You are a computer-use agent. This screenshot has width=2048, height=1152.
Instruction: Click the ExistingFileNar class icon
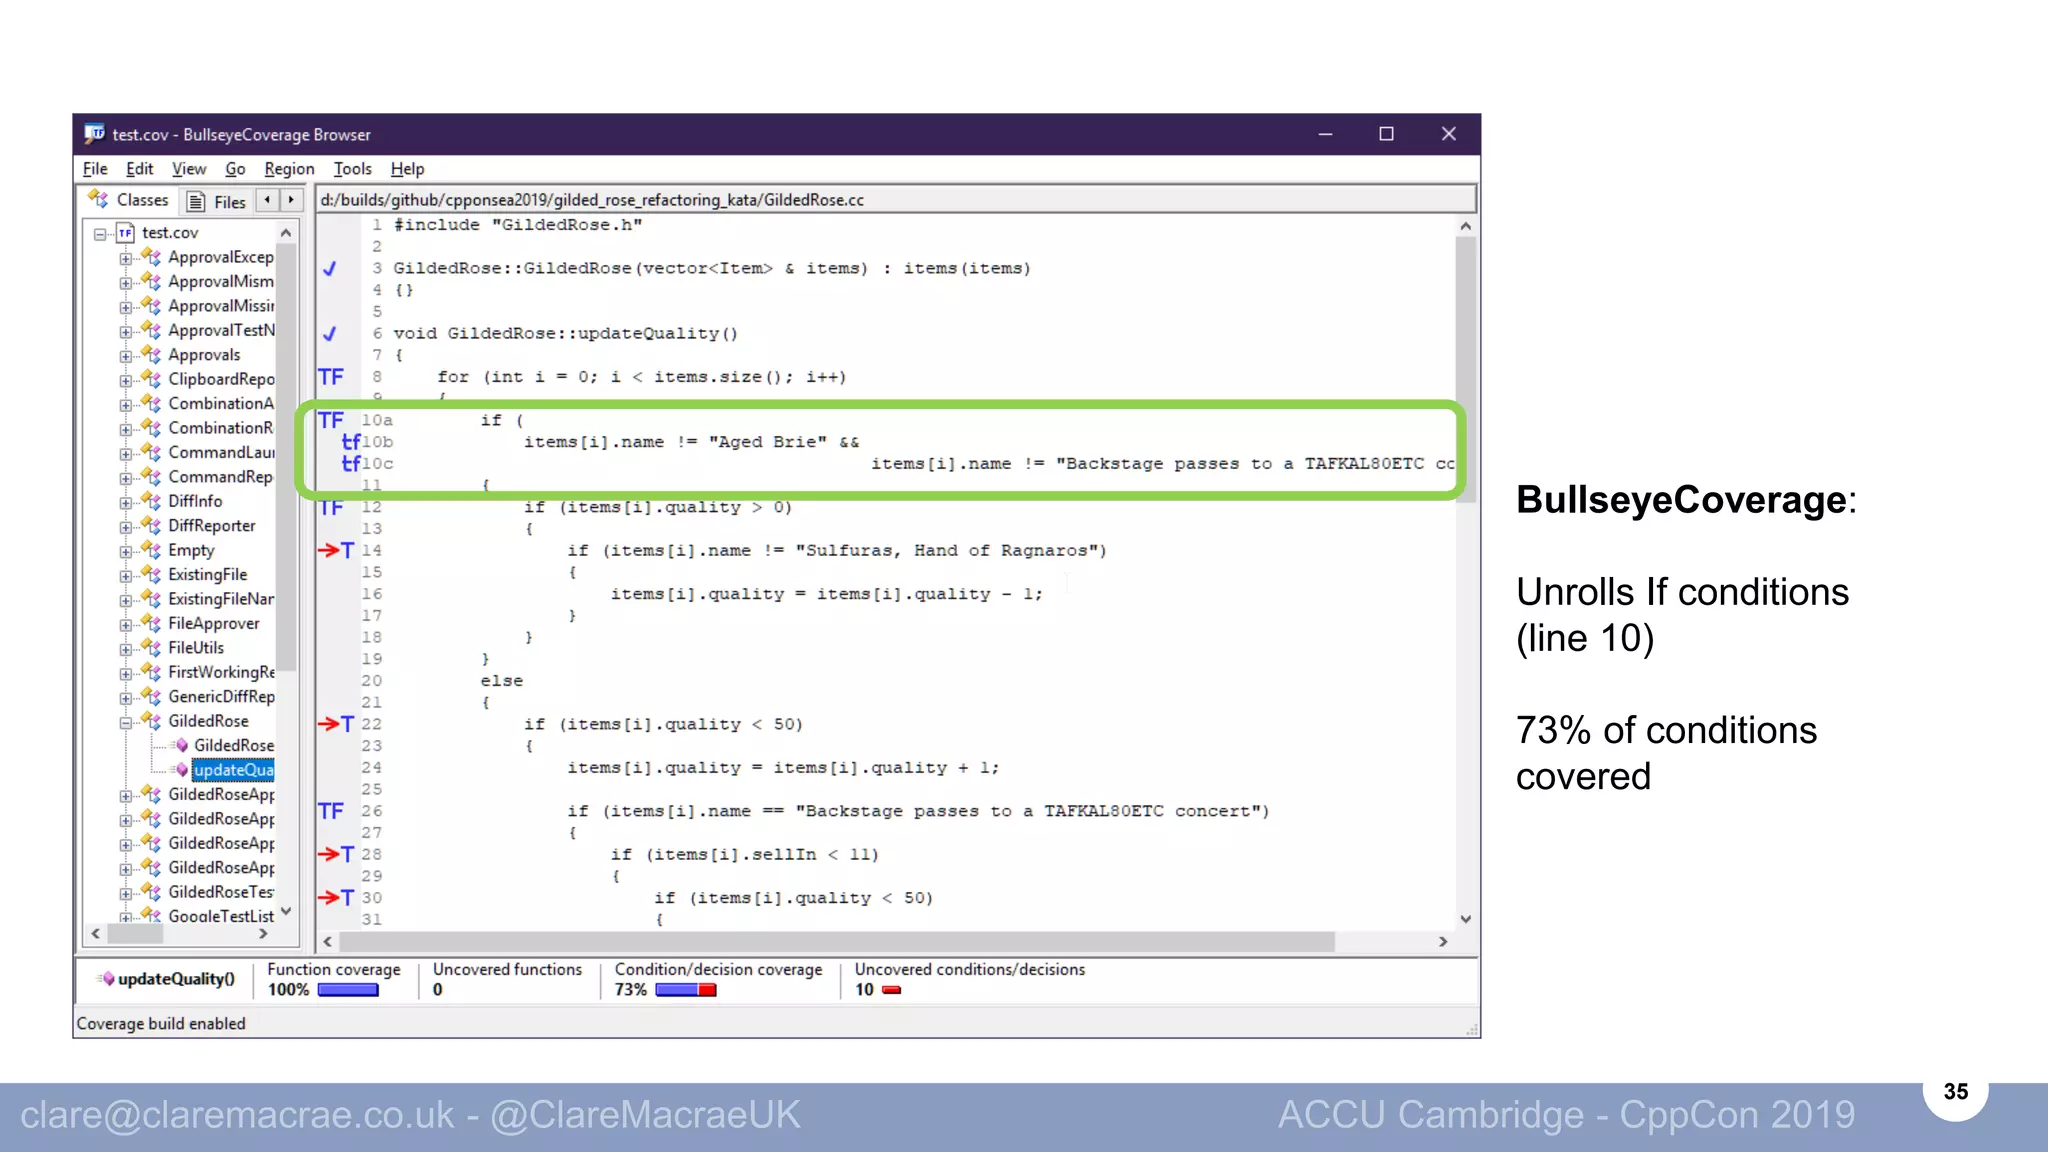151,598
